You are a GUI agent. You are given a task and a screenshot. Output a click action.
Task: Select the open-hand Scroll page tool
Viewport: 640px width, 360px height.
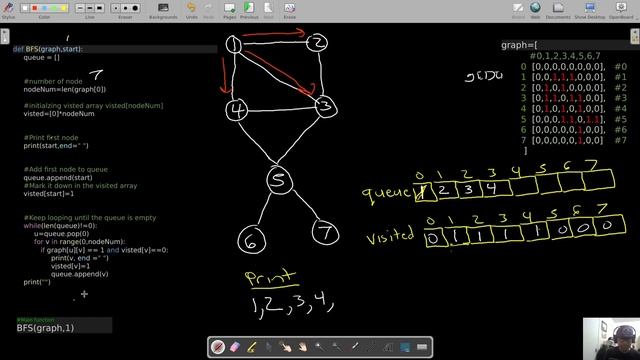click(302, 347)
